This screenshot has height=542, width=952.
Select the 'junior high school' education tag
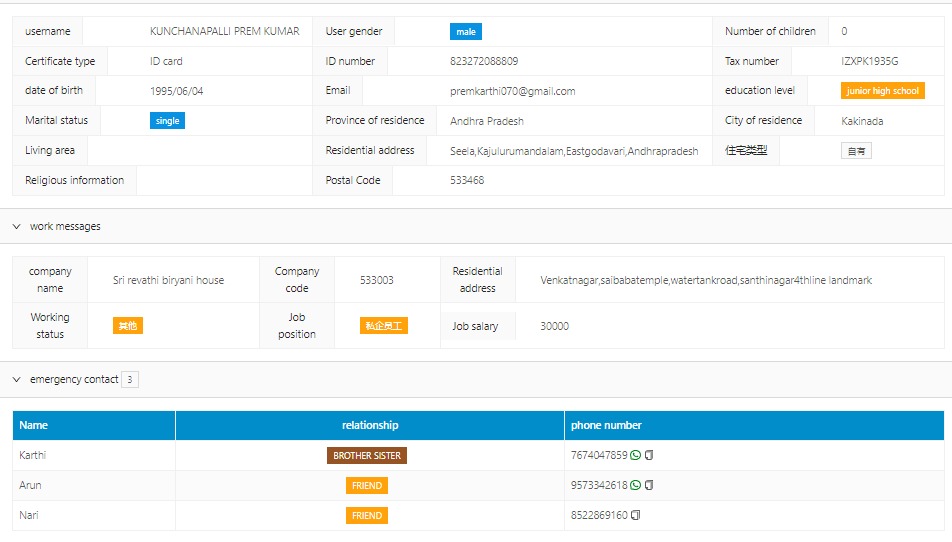882,91
